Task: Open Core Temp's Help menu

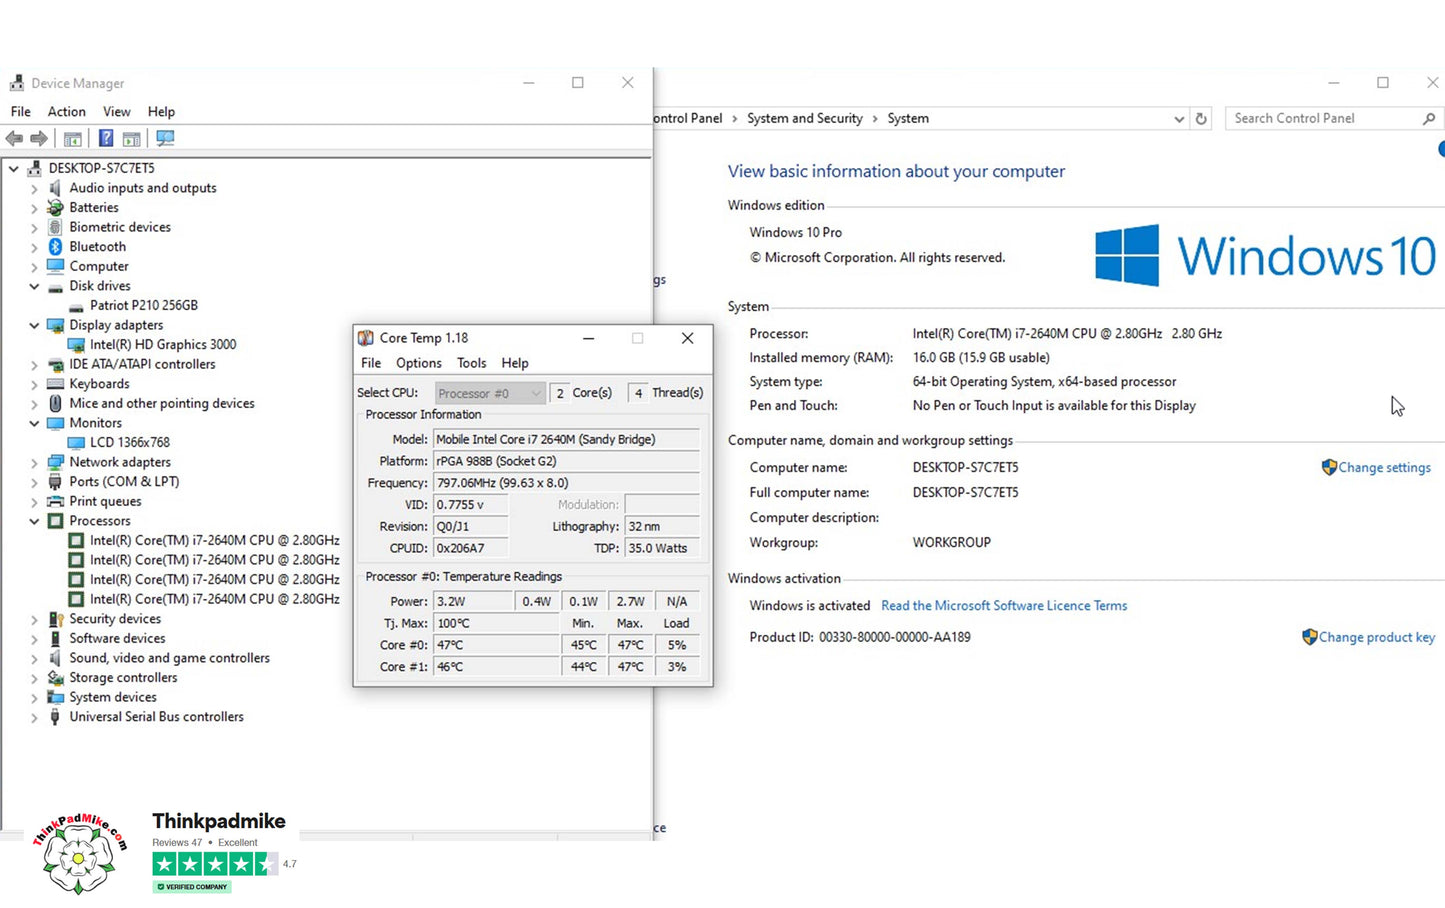Action: [x=515, y=363]
